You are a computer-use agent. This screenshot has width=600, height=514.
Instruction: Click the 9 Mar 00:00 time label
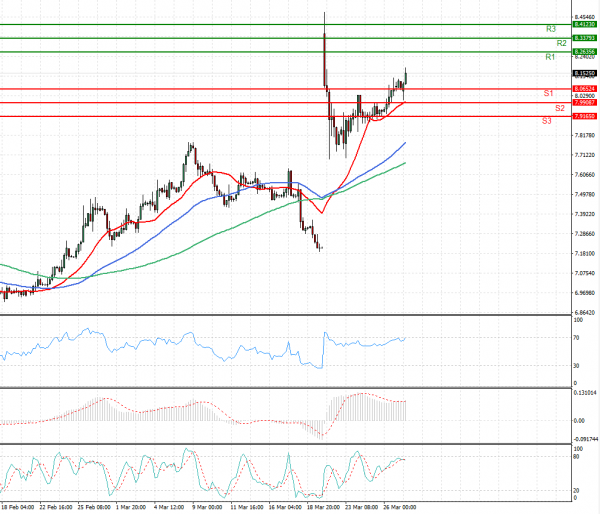[x=207, y=507]
